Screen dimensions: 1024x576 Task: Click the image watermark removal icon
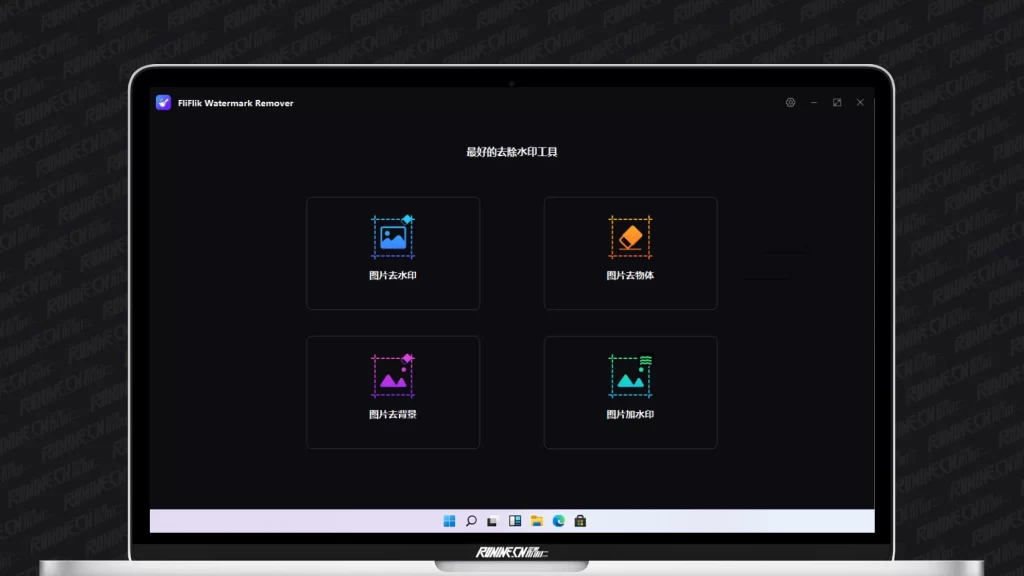[x=393, y=236]
